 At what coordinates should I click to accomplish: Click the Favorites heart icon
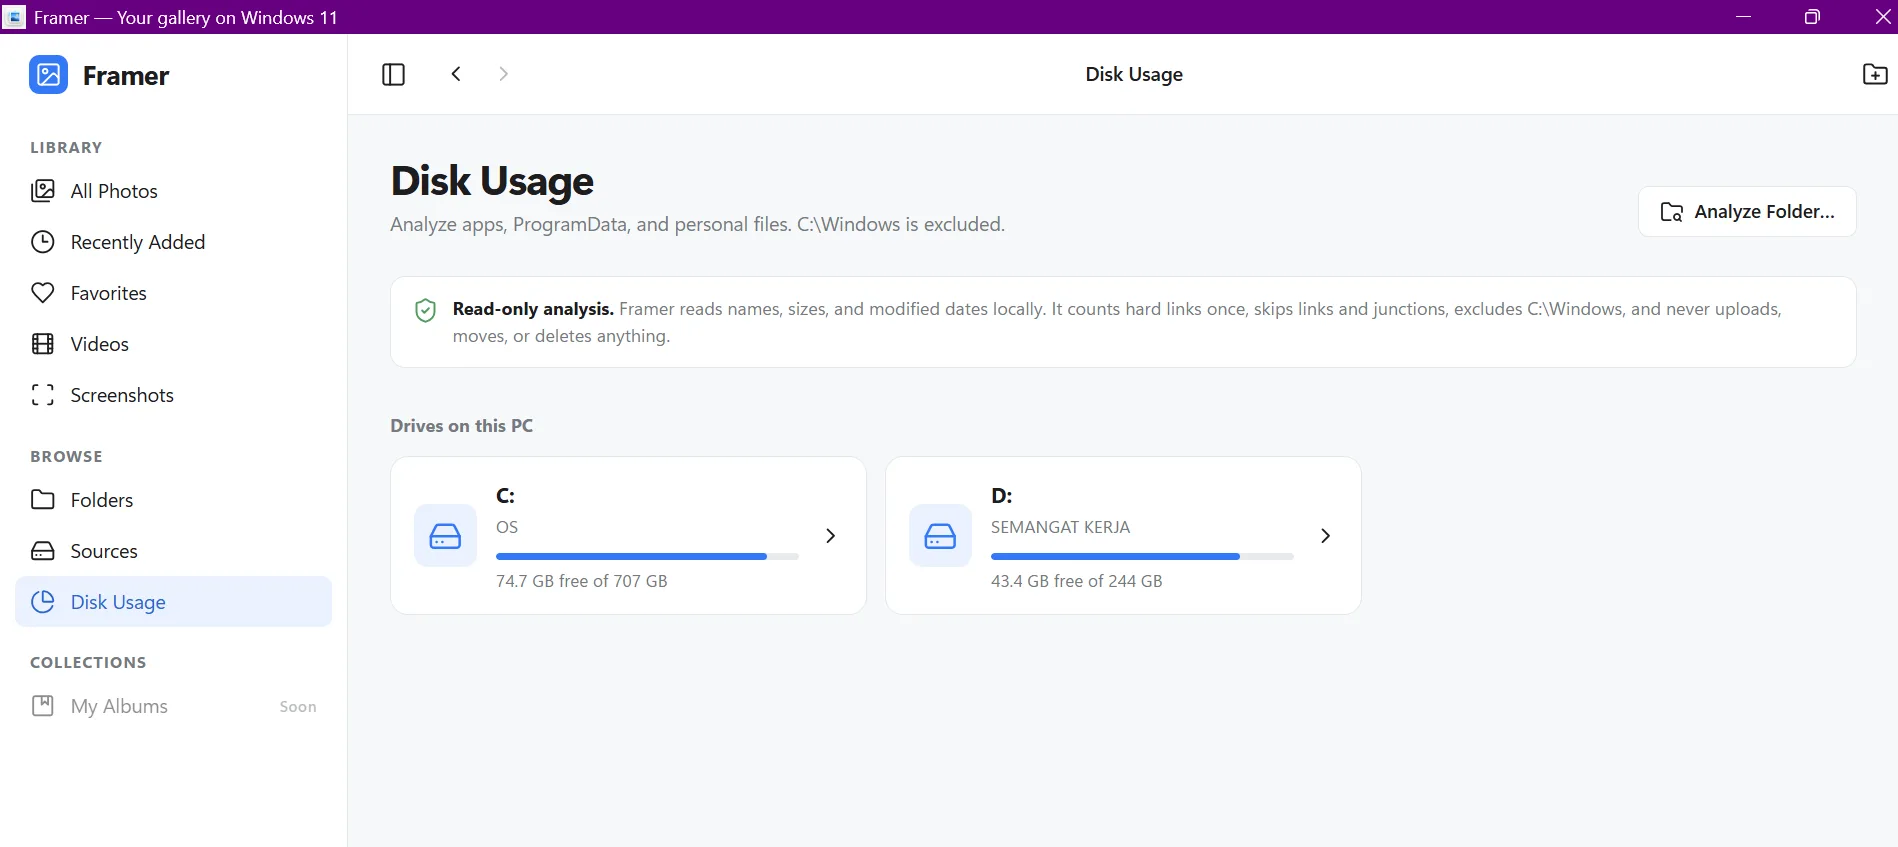click(43, 293)
